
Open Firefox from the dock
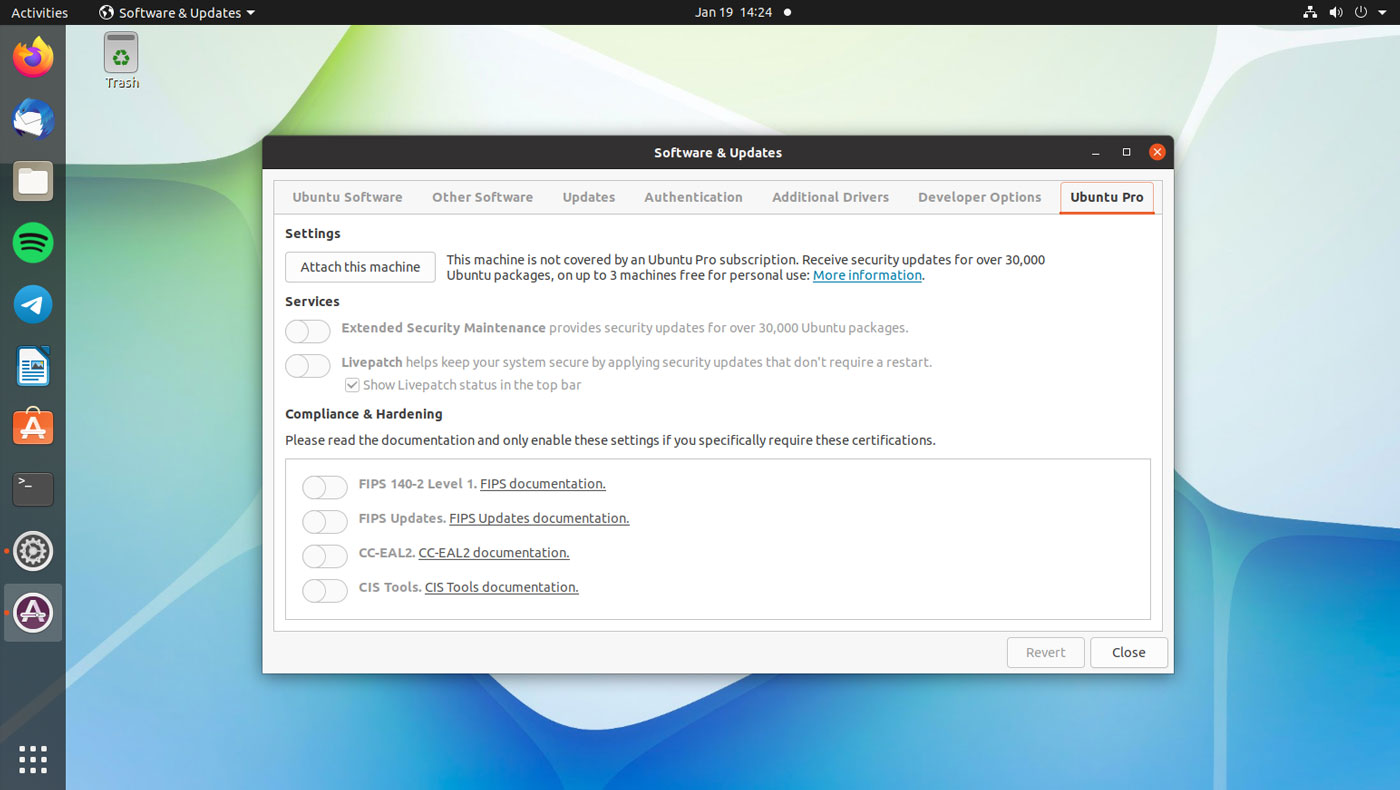click(x=33, y=58)
